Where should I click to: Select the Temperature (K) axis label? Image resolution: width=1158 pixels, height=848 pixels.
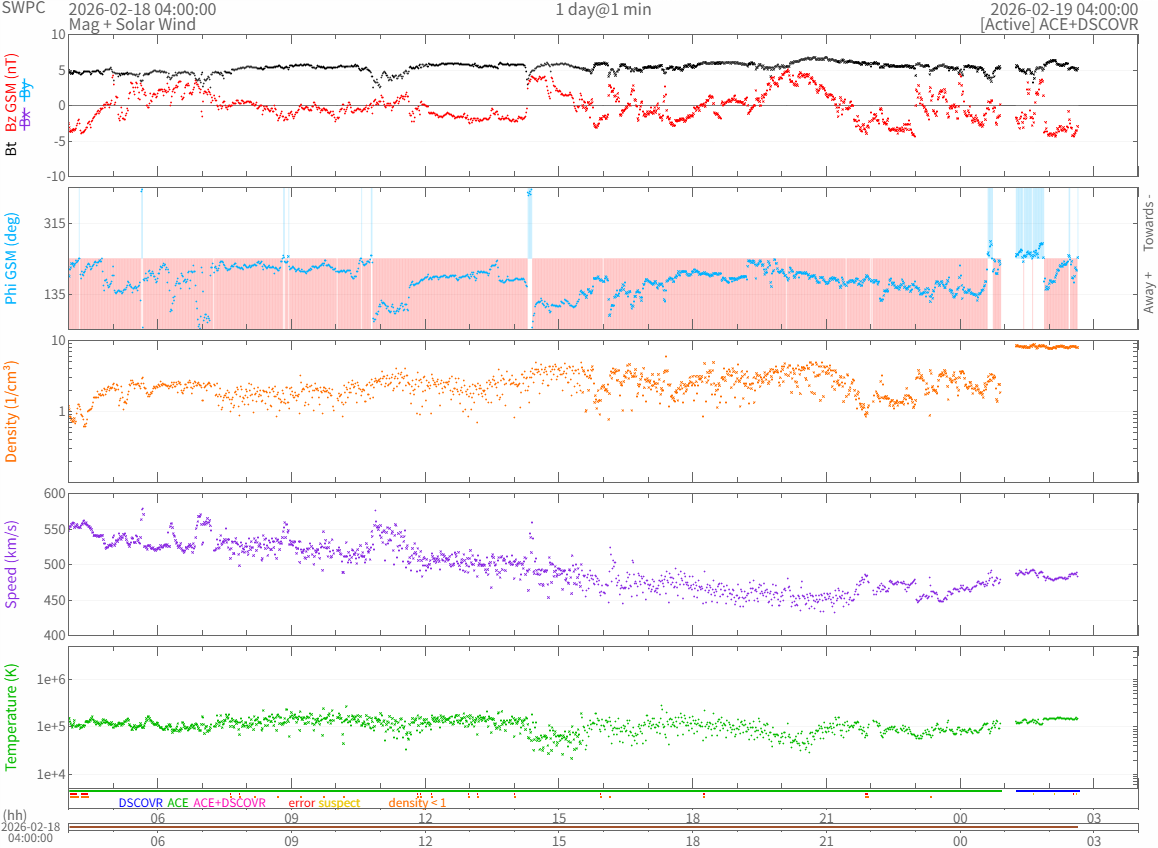coord(12,718)
